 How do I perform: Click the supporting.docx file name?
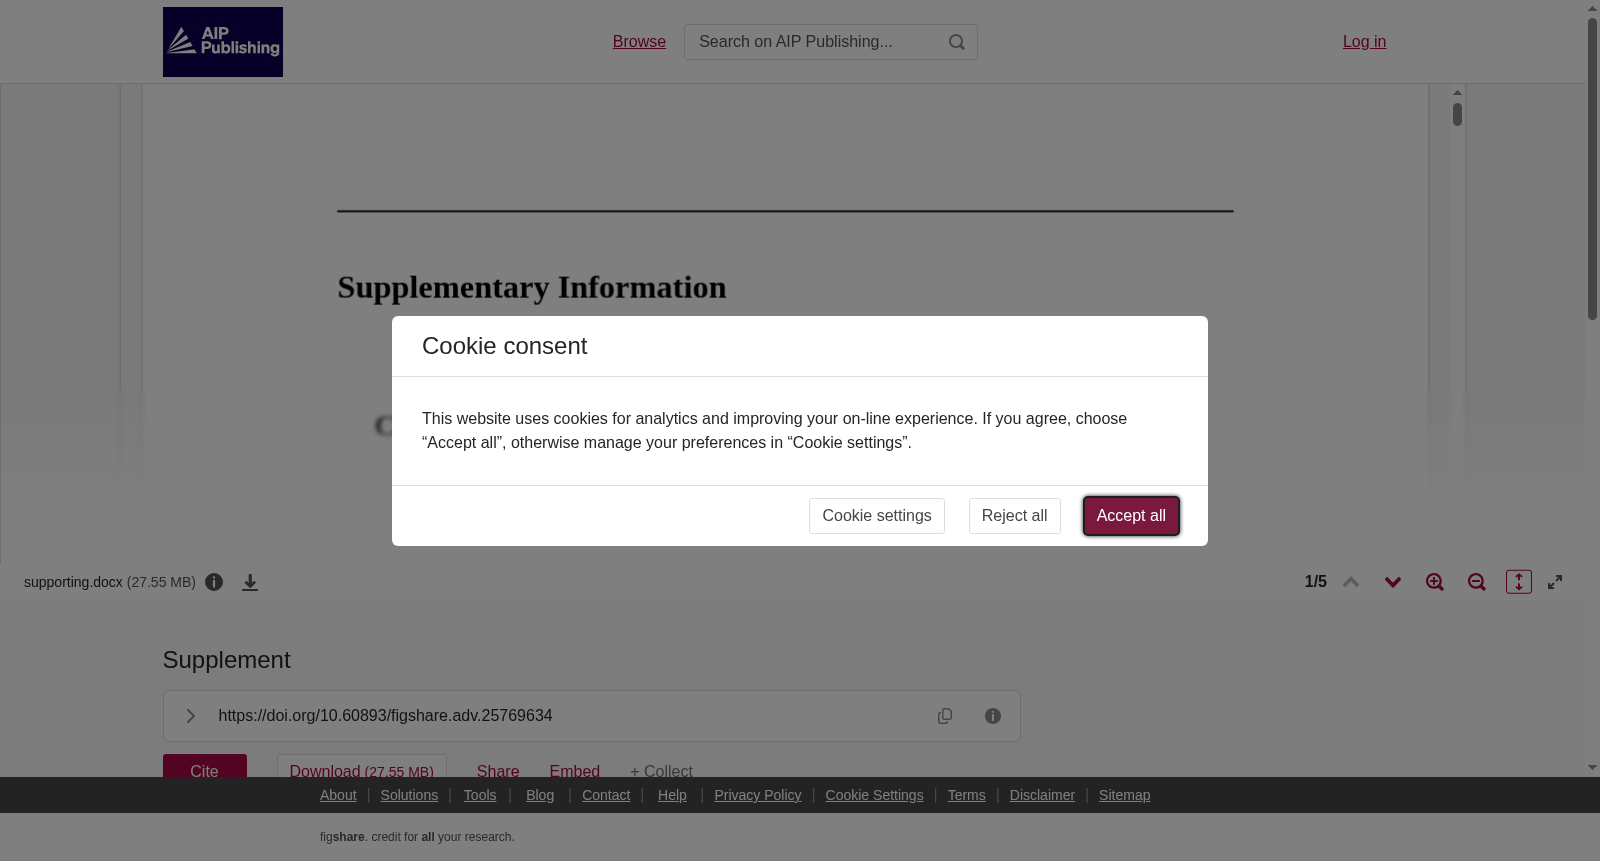[x=73, y=582]
